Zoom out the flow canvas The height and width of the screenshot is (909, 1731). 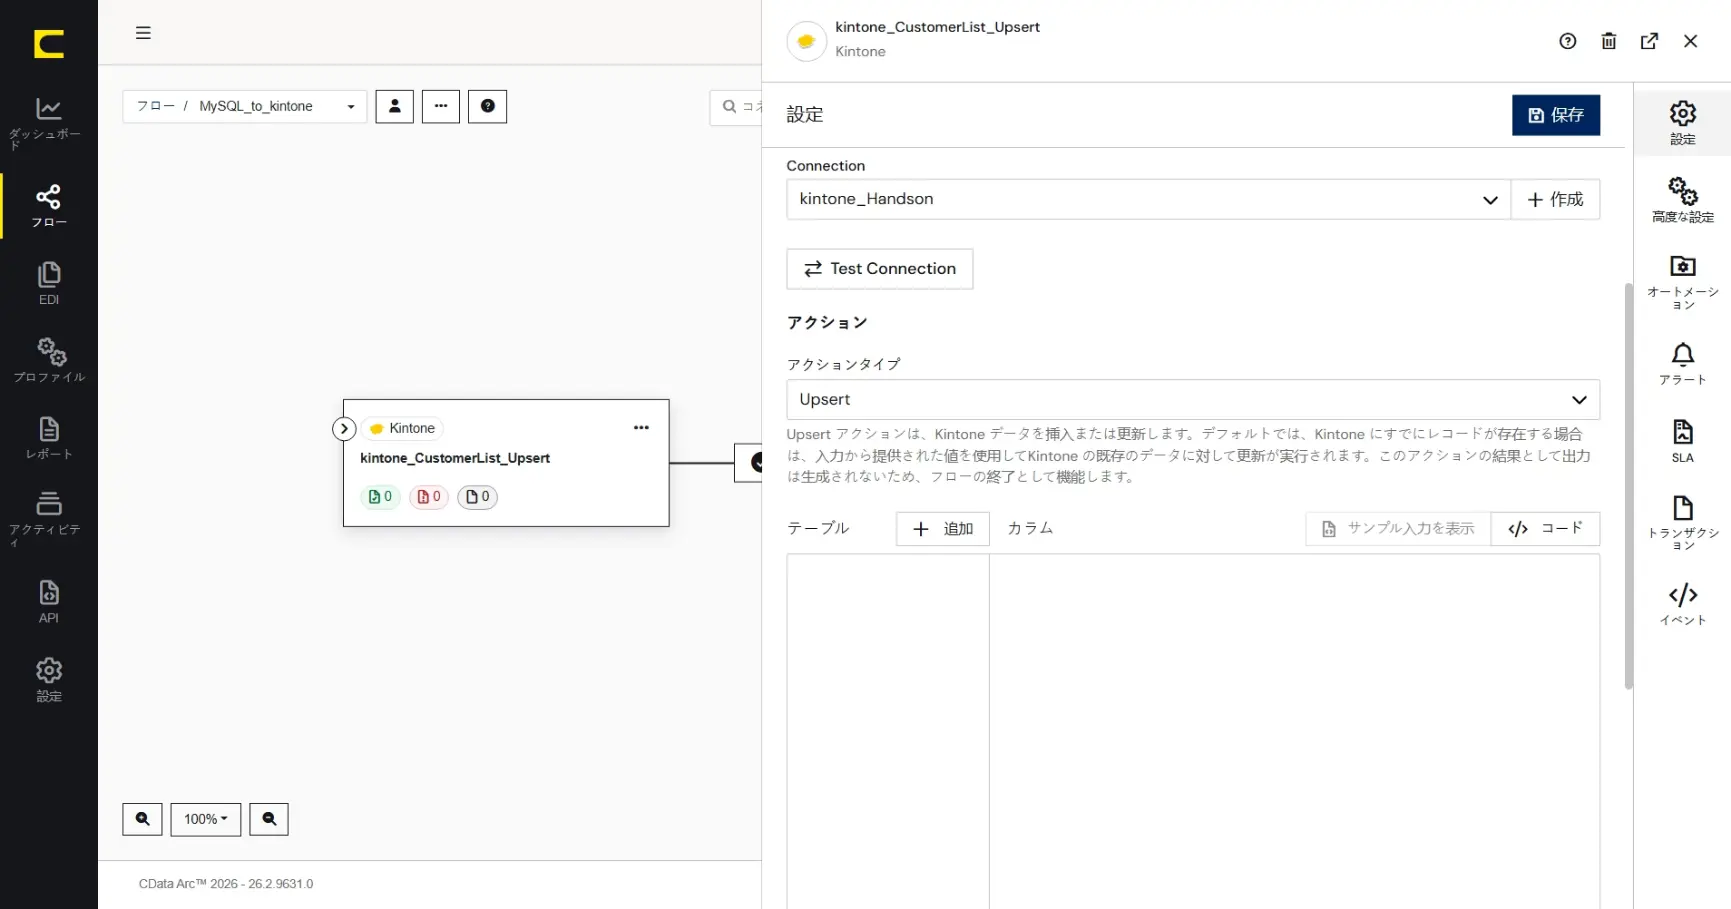coord(269,819)
